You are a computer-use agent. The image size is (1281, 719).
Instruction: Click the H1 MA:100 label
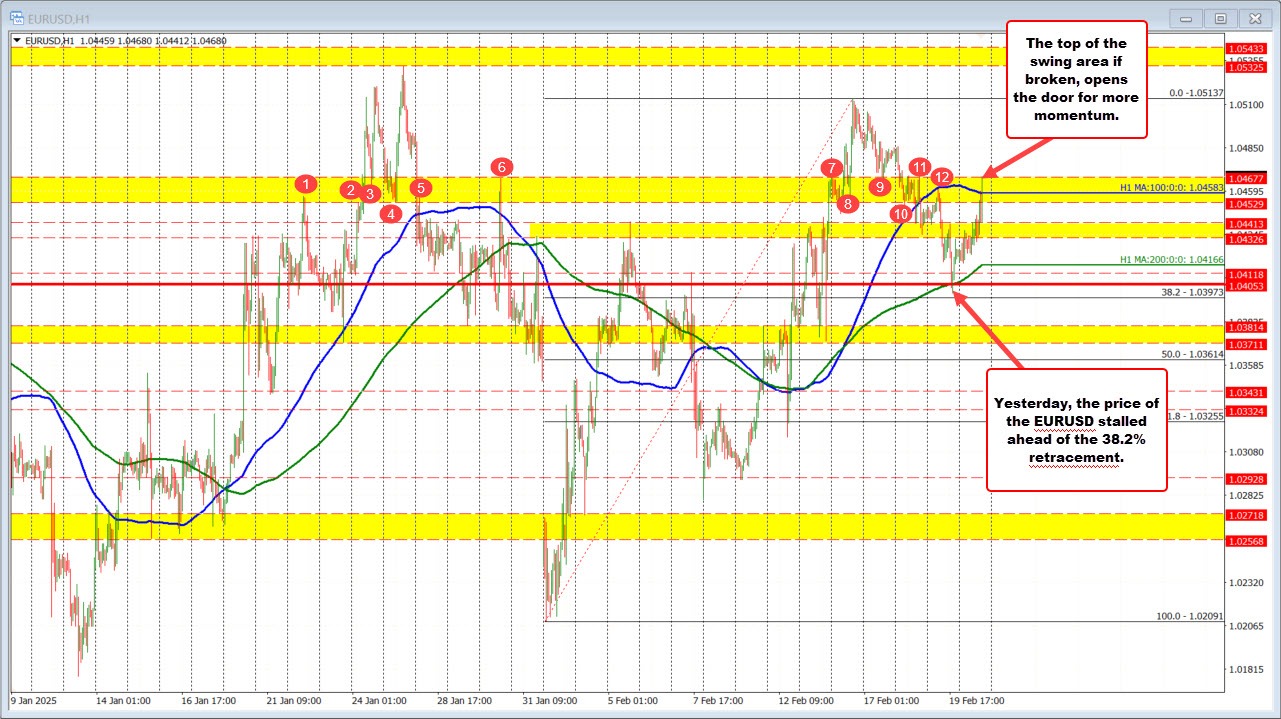coord(1171,188)
